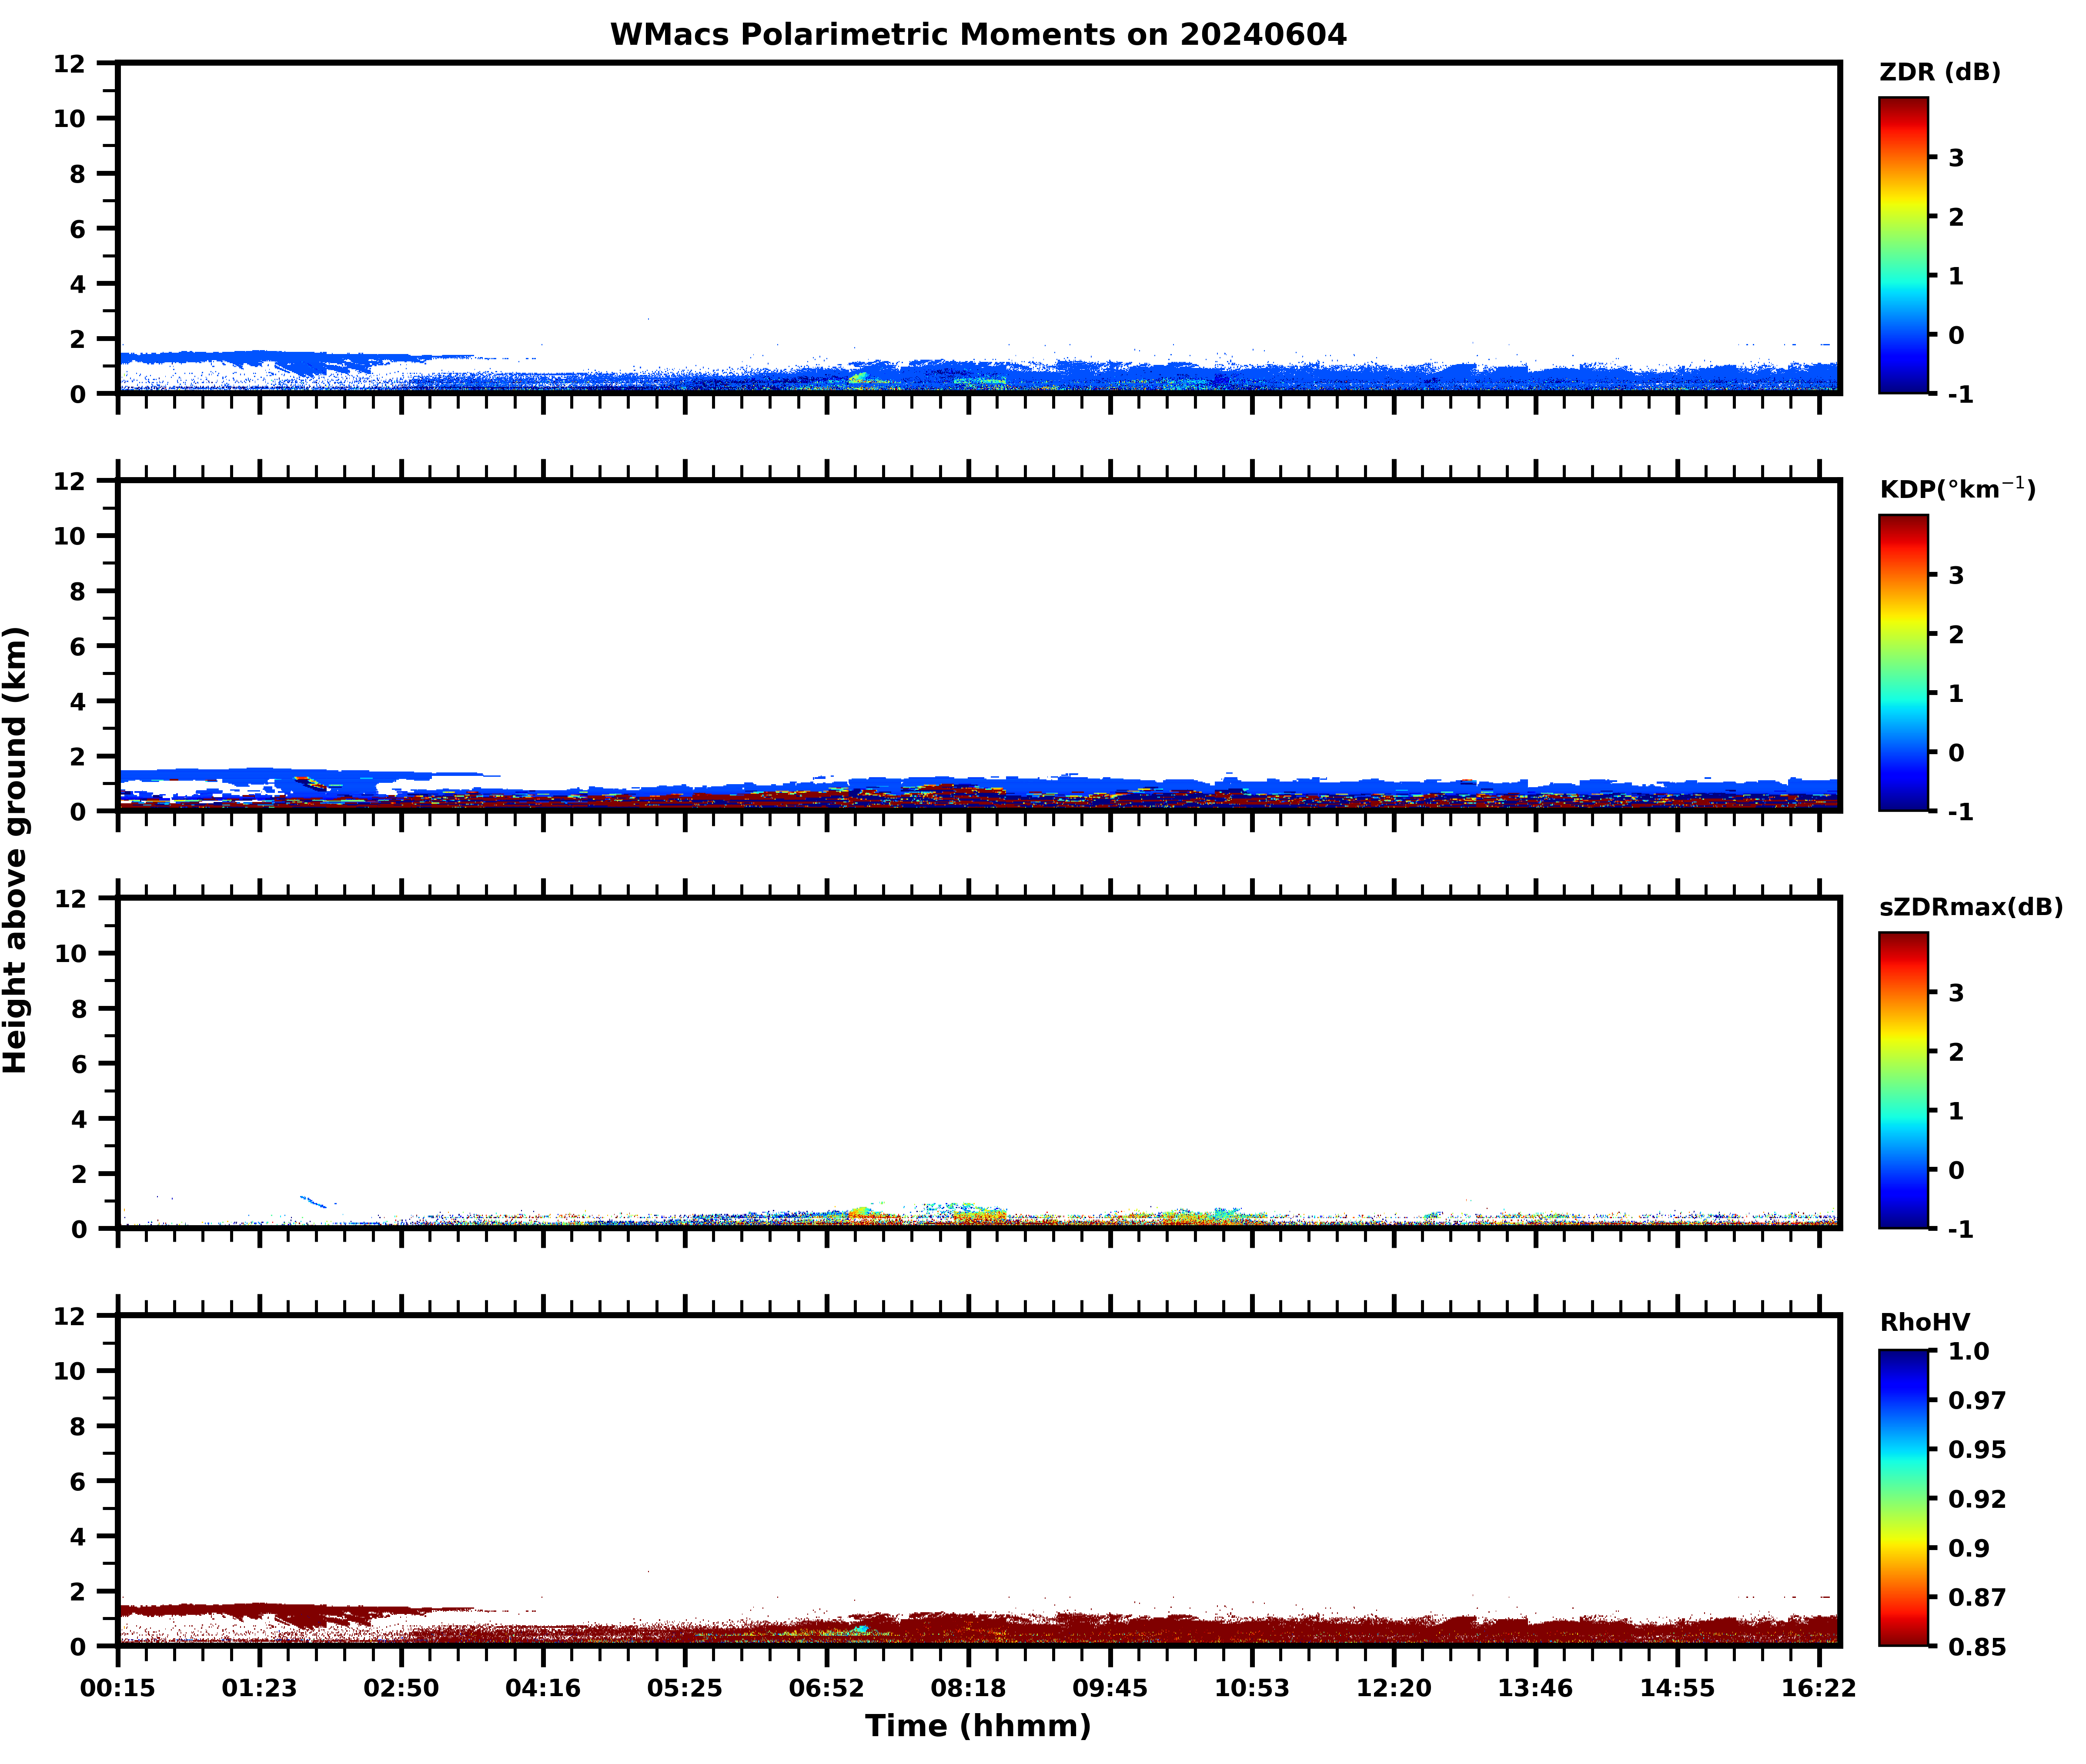Screen dimensions: 2086x1764
Task: Click the 0.85 label on RhoHV colorbar
Action: (x=1976, y=1646)
